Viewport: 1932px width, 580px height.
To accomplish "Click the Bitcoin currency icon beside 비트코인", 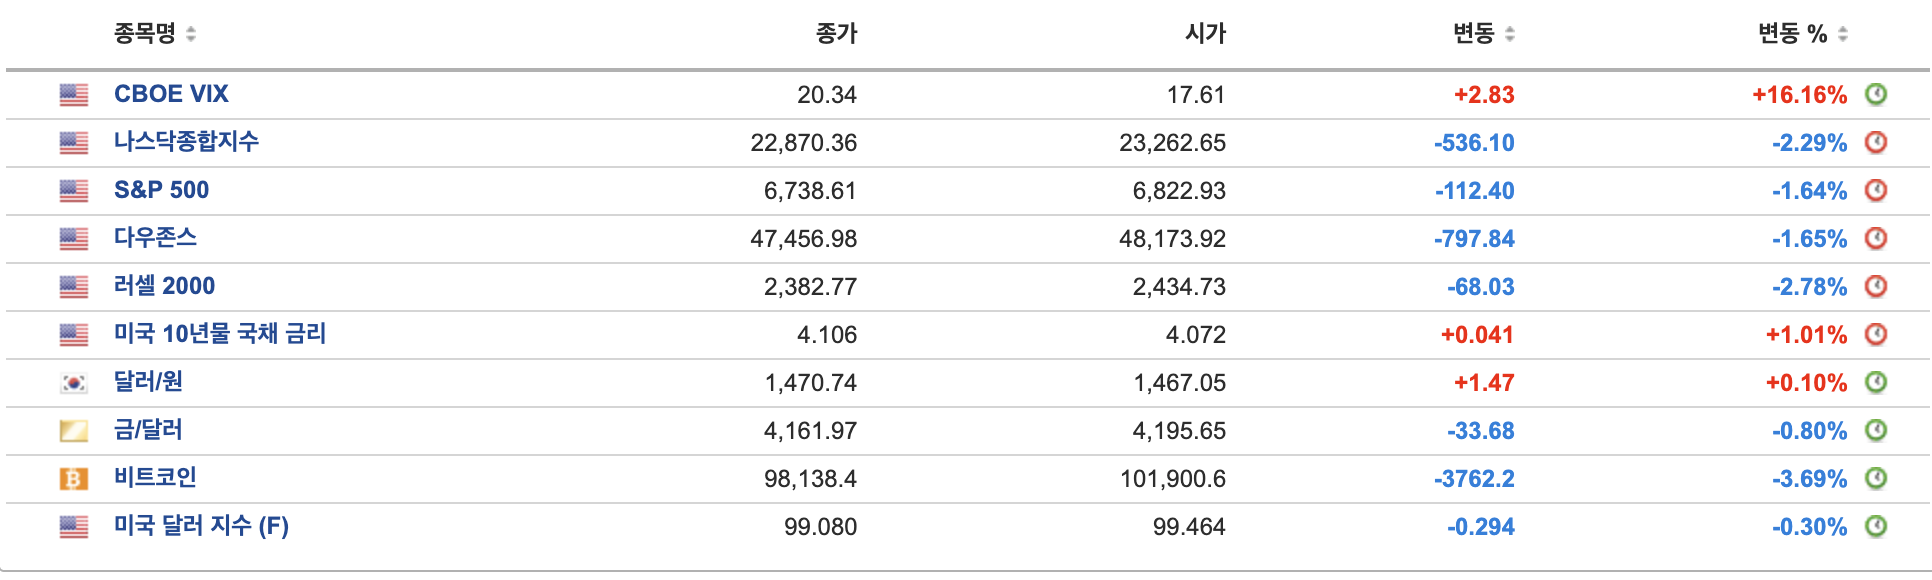I will click(x=73, y=478).
